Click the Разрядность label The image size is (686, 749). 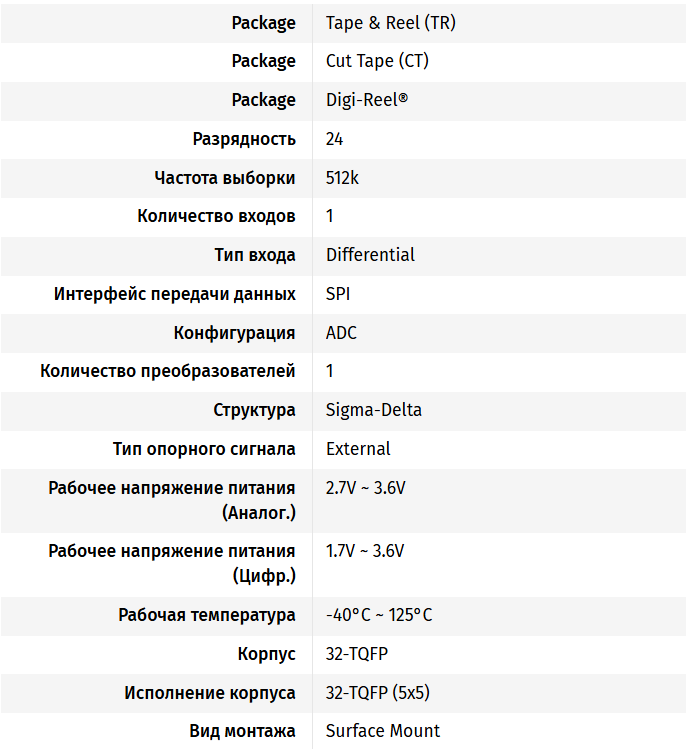[x=244, y=139]
